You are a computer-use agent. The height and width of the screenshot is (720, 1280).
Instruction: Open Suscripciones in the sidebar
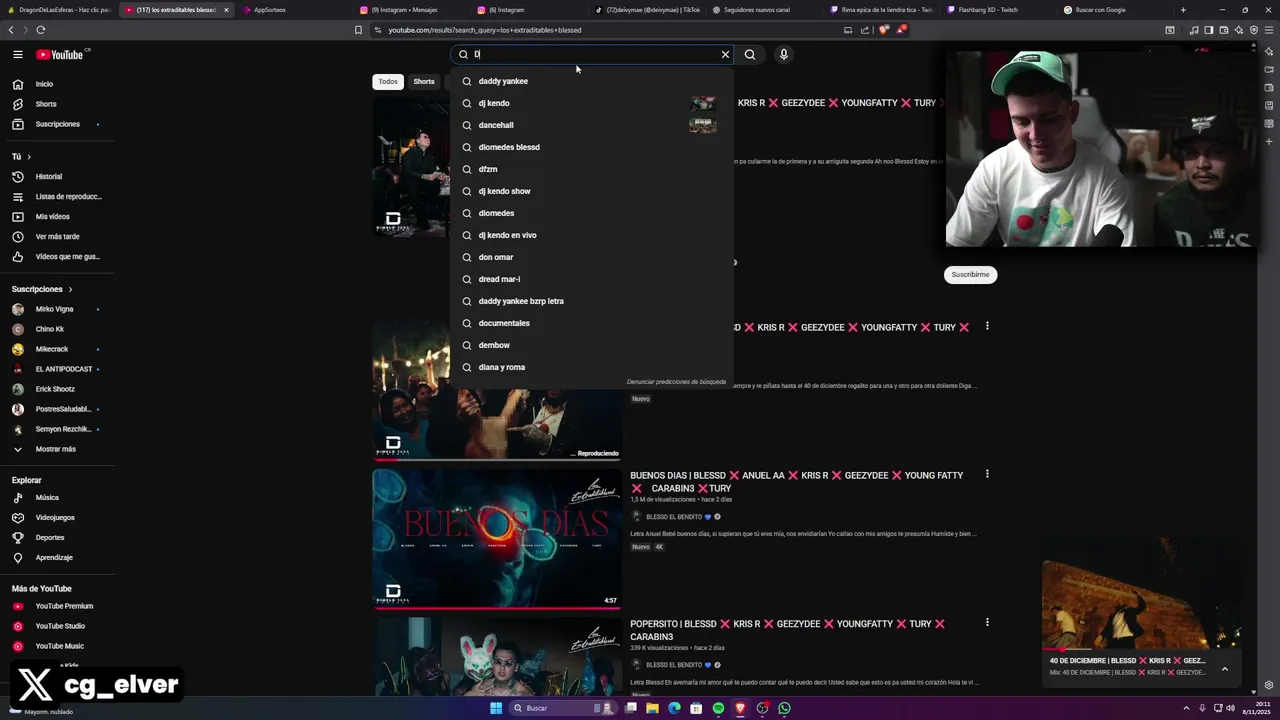(57, 124)
